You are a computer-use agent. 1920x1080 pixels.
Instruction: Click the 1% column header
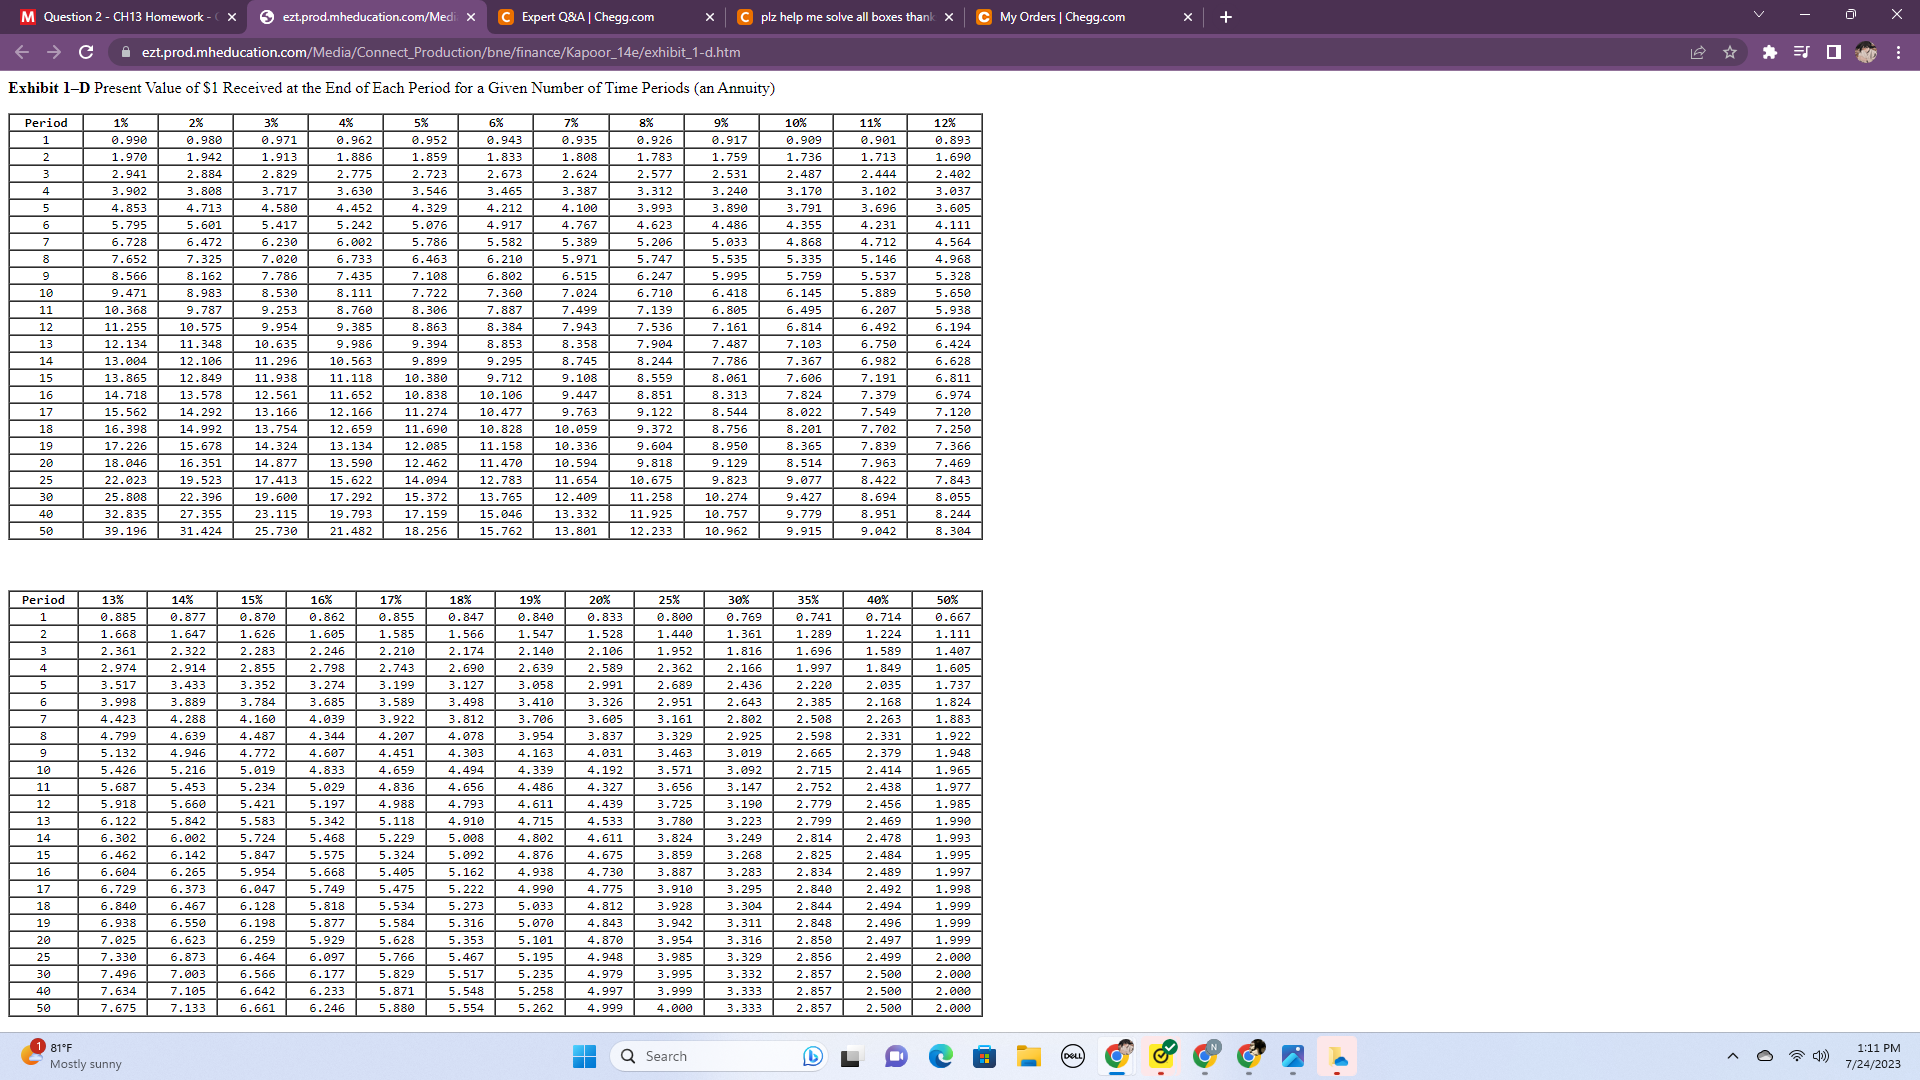pos(121,123)
